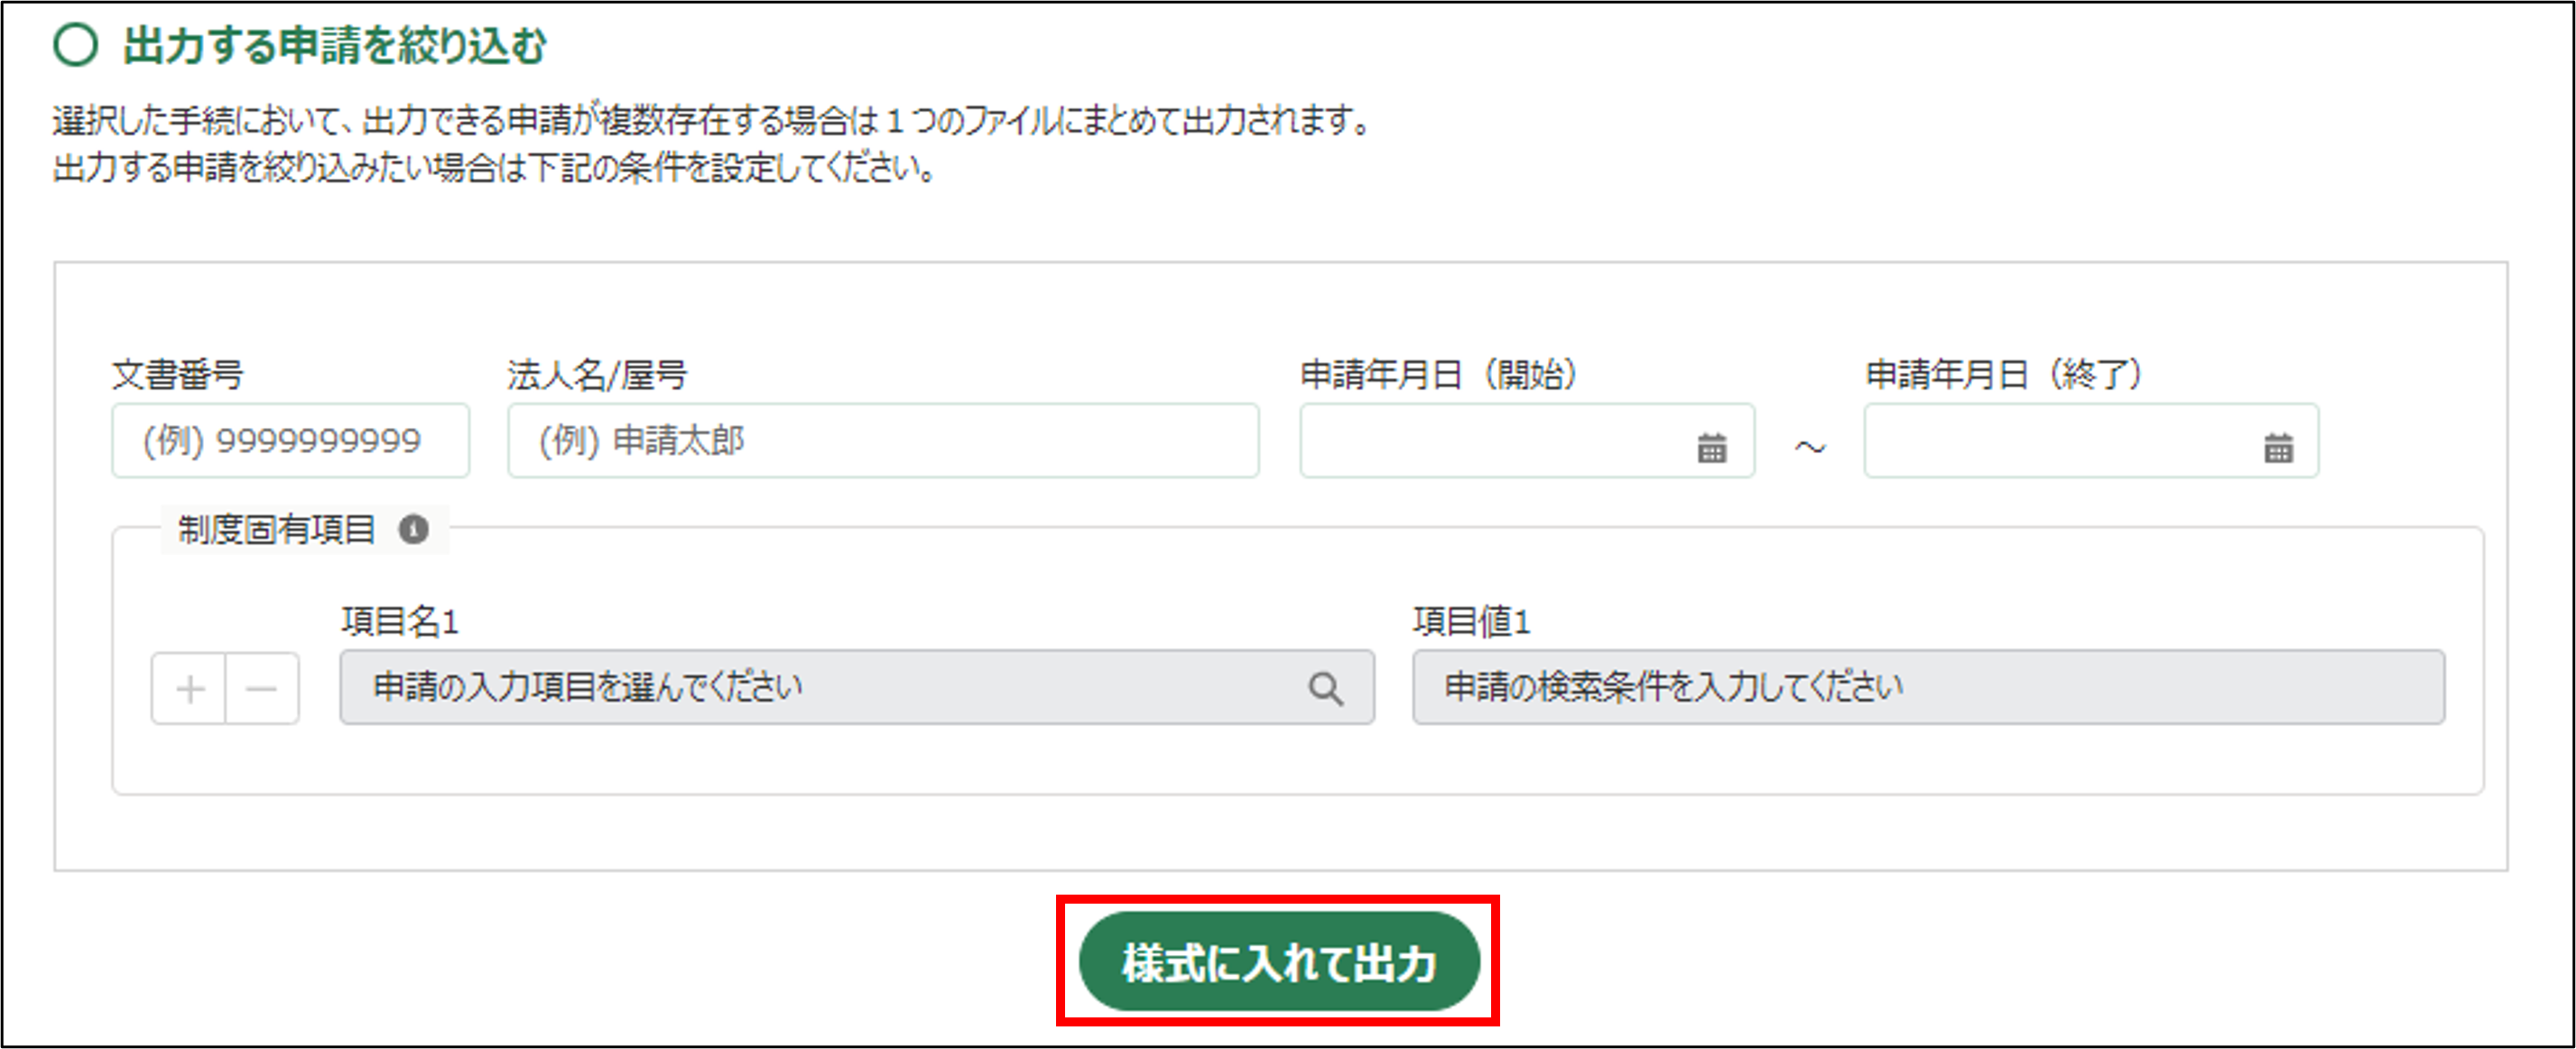Focus the 法人名/屋号 input field
Screen dimensions: 2576x1049
click(x=882, y=441)
